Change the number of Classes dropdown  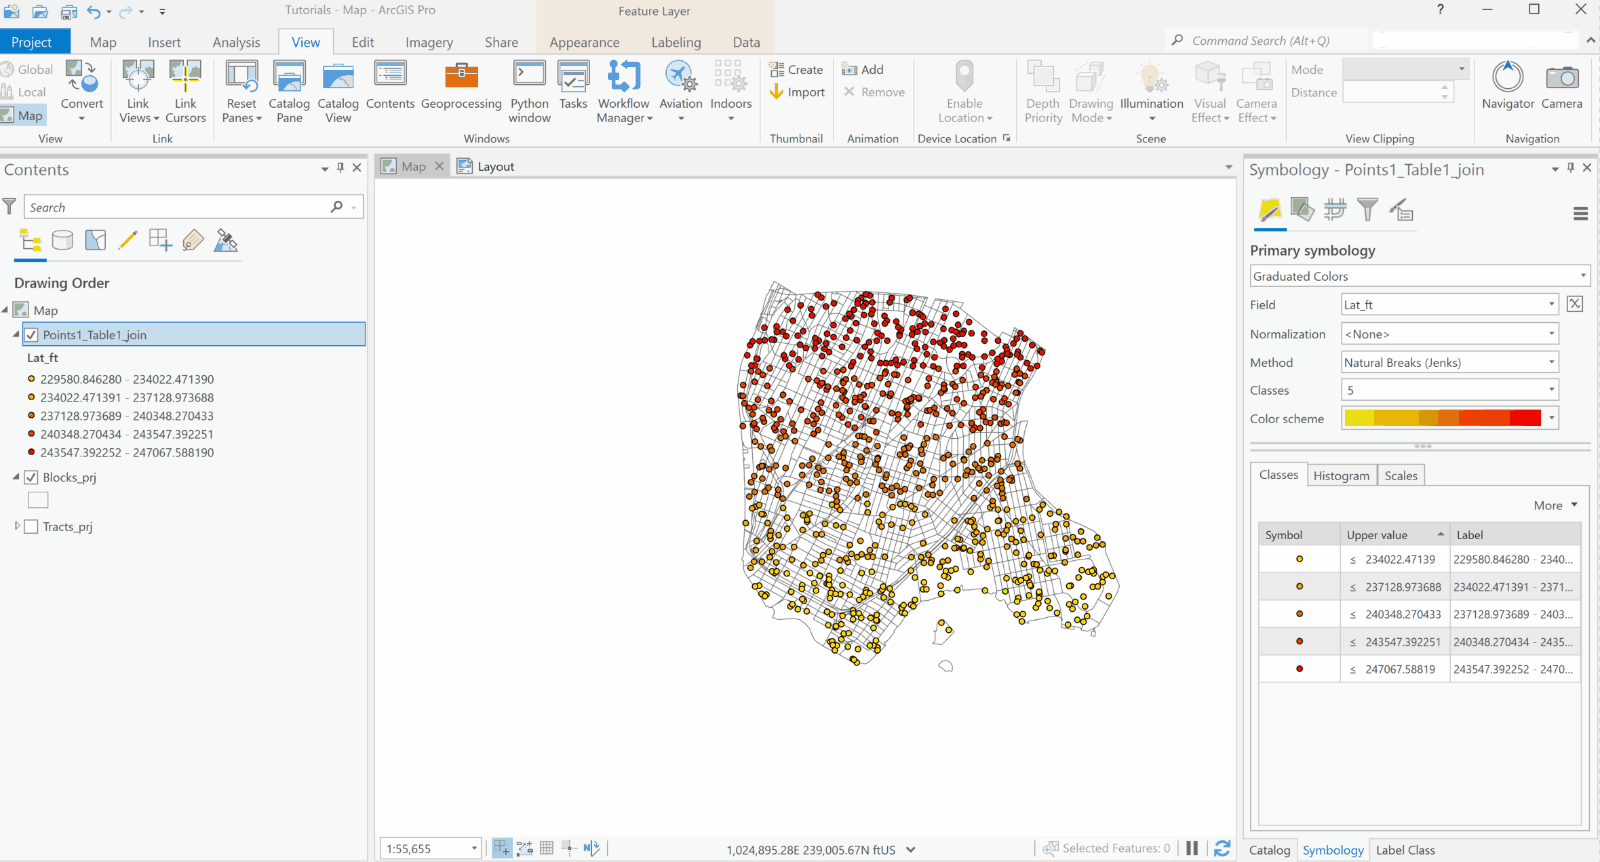pyautogui.click(x=1450, y=390)
